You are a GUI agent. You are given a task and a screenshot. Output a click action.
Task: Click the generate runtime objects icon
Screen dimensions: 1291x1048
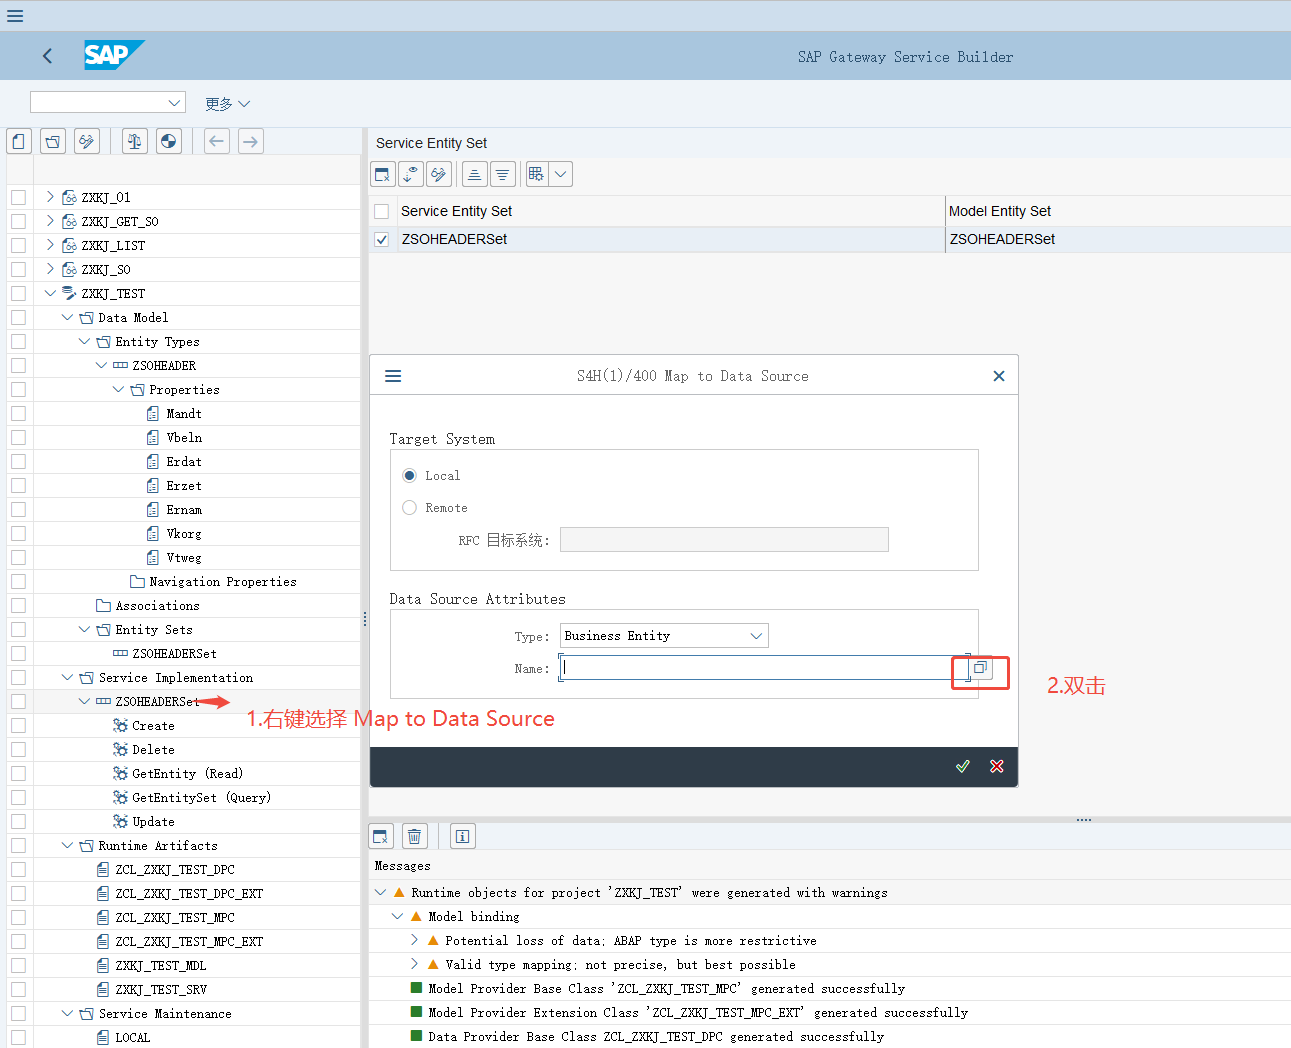(x=169, y=142)
